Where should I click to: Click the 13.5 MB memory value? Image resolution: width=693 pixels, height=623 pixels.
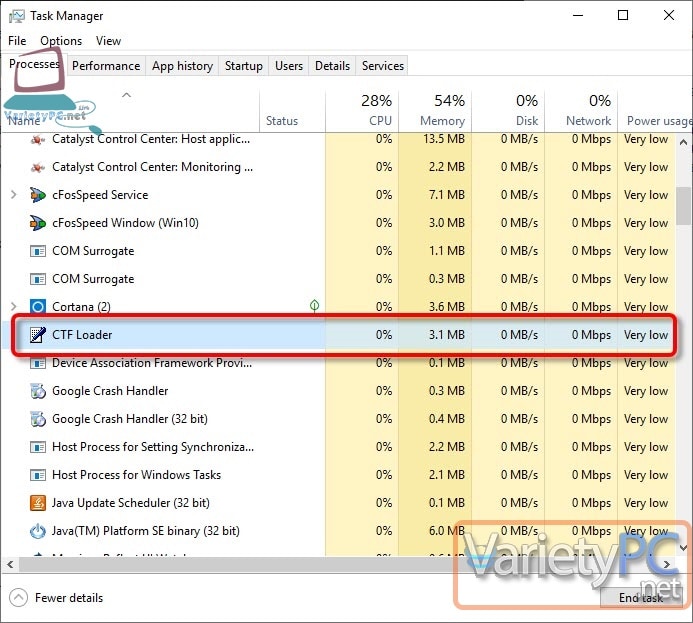point(444,139)
